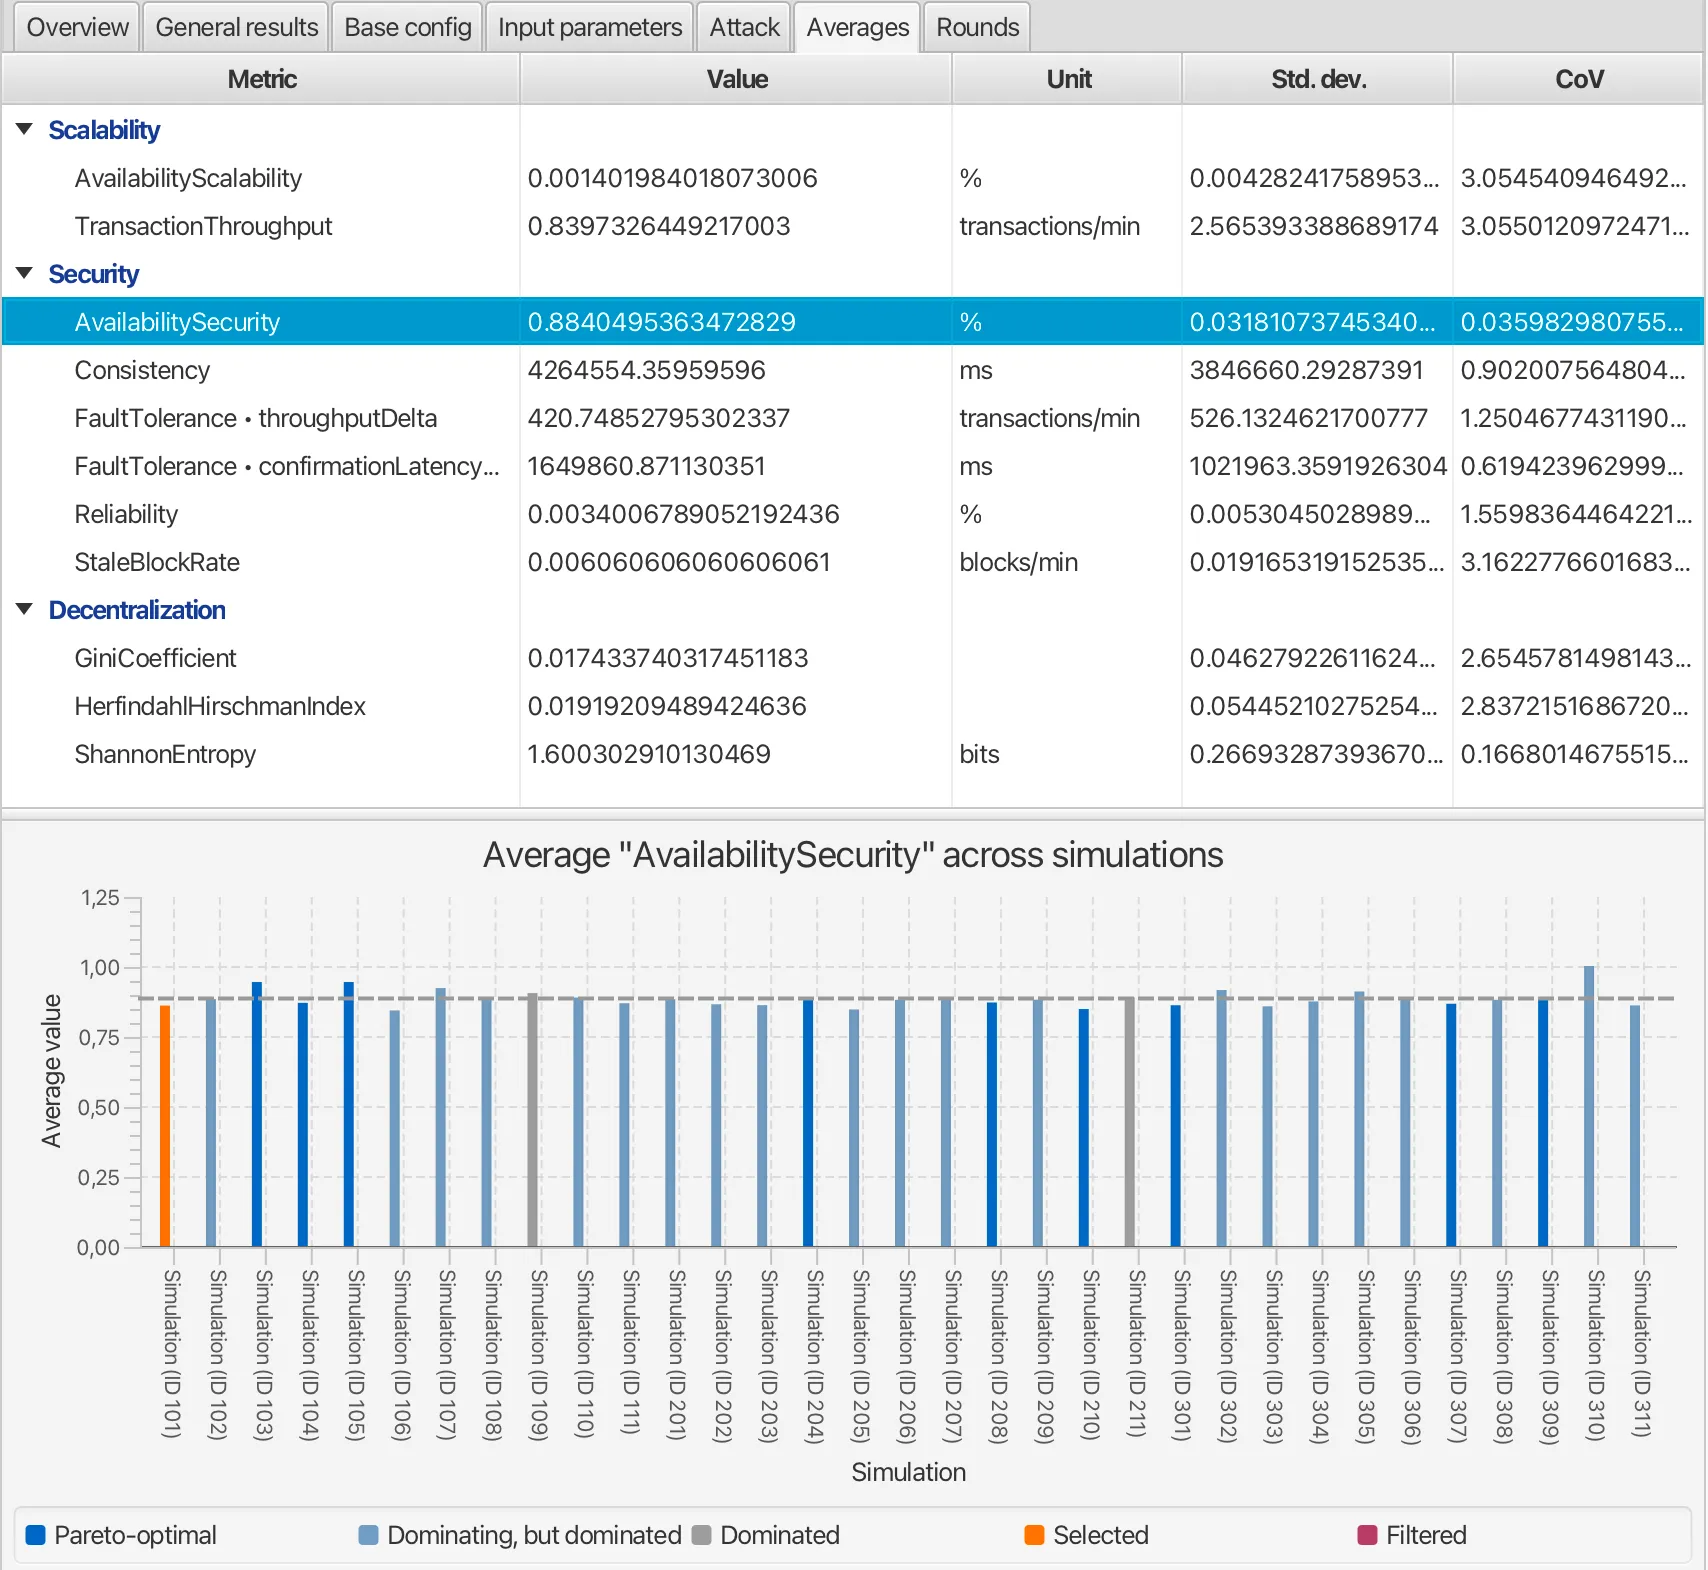The width and height of the screenshot is (1708, 1570).
Task: Click the gray Simulation ID 211 bar
Action: pos(1130,1122)
